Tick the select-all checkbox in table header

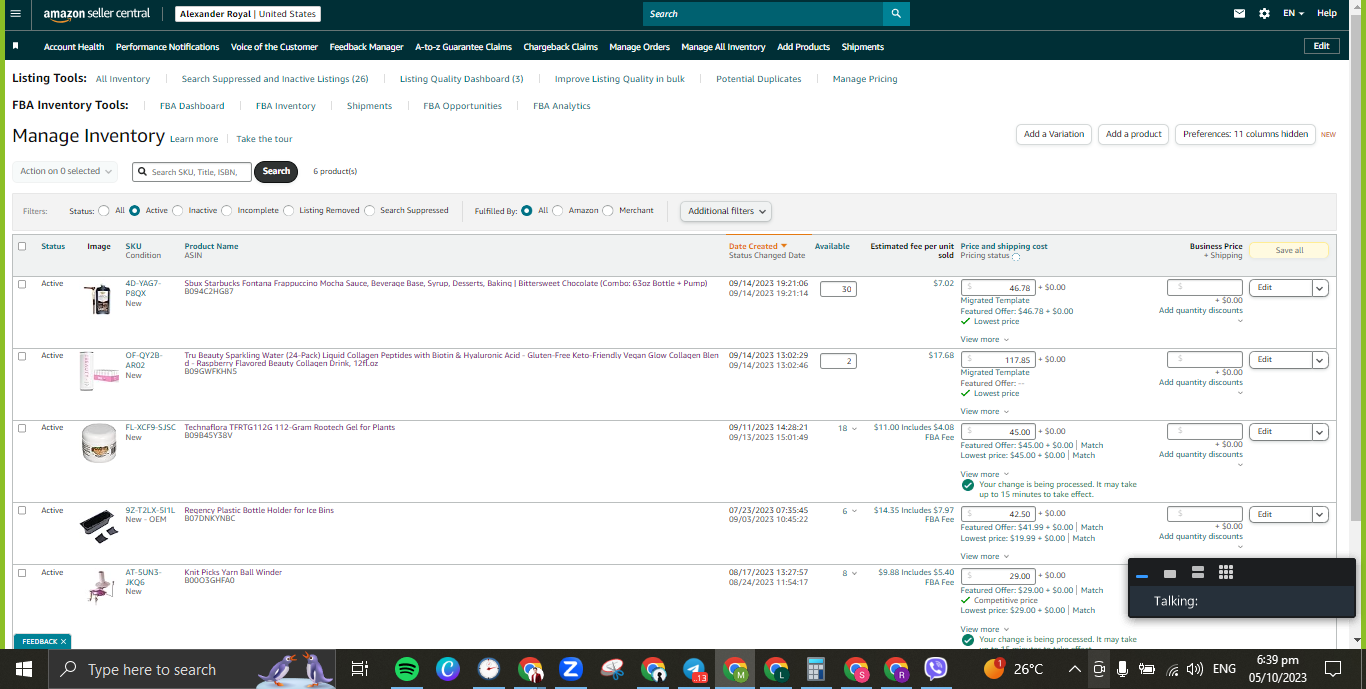pyautogui.click(x=22, y=246)
